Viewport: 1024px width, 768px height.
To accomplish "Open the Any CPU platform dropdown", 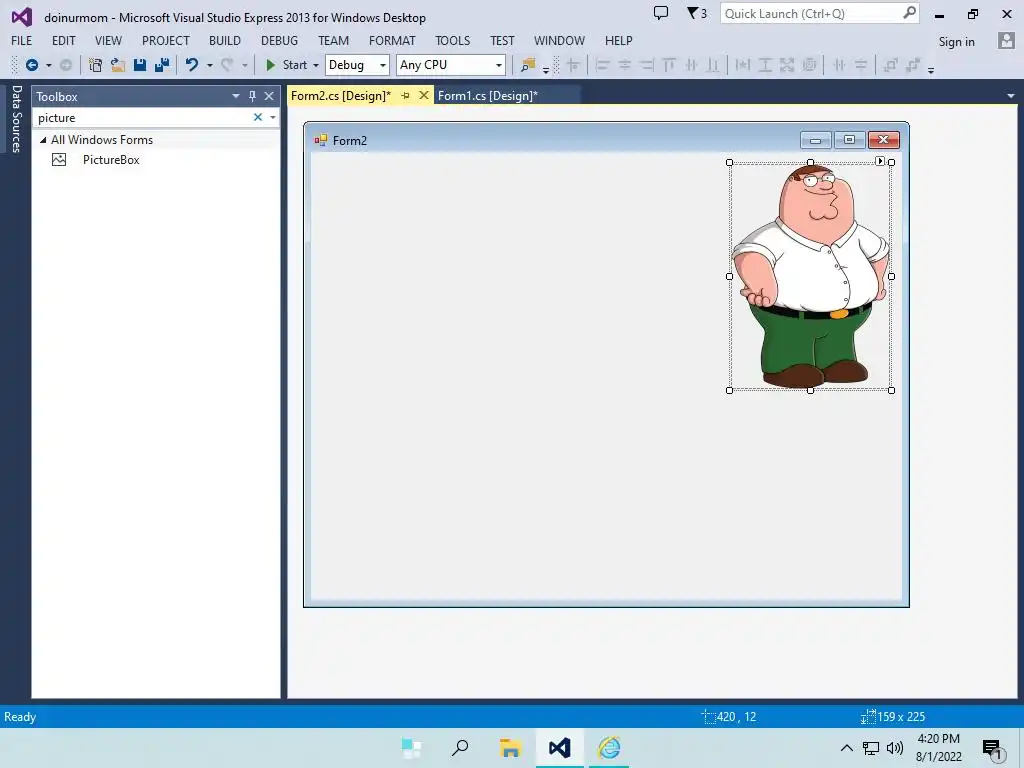I will pos(498,65).
